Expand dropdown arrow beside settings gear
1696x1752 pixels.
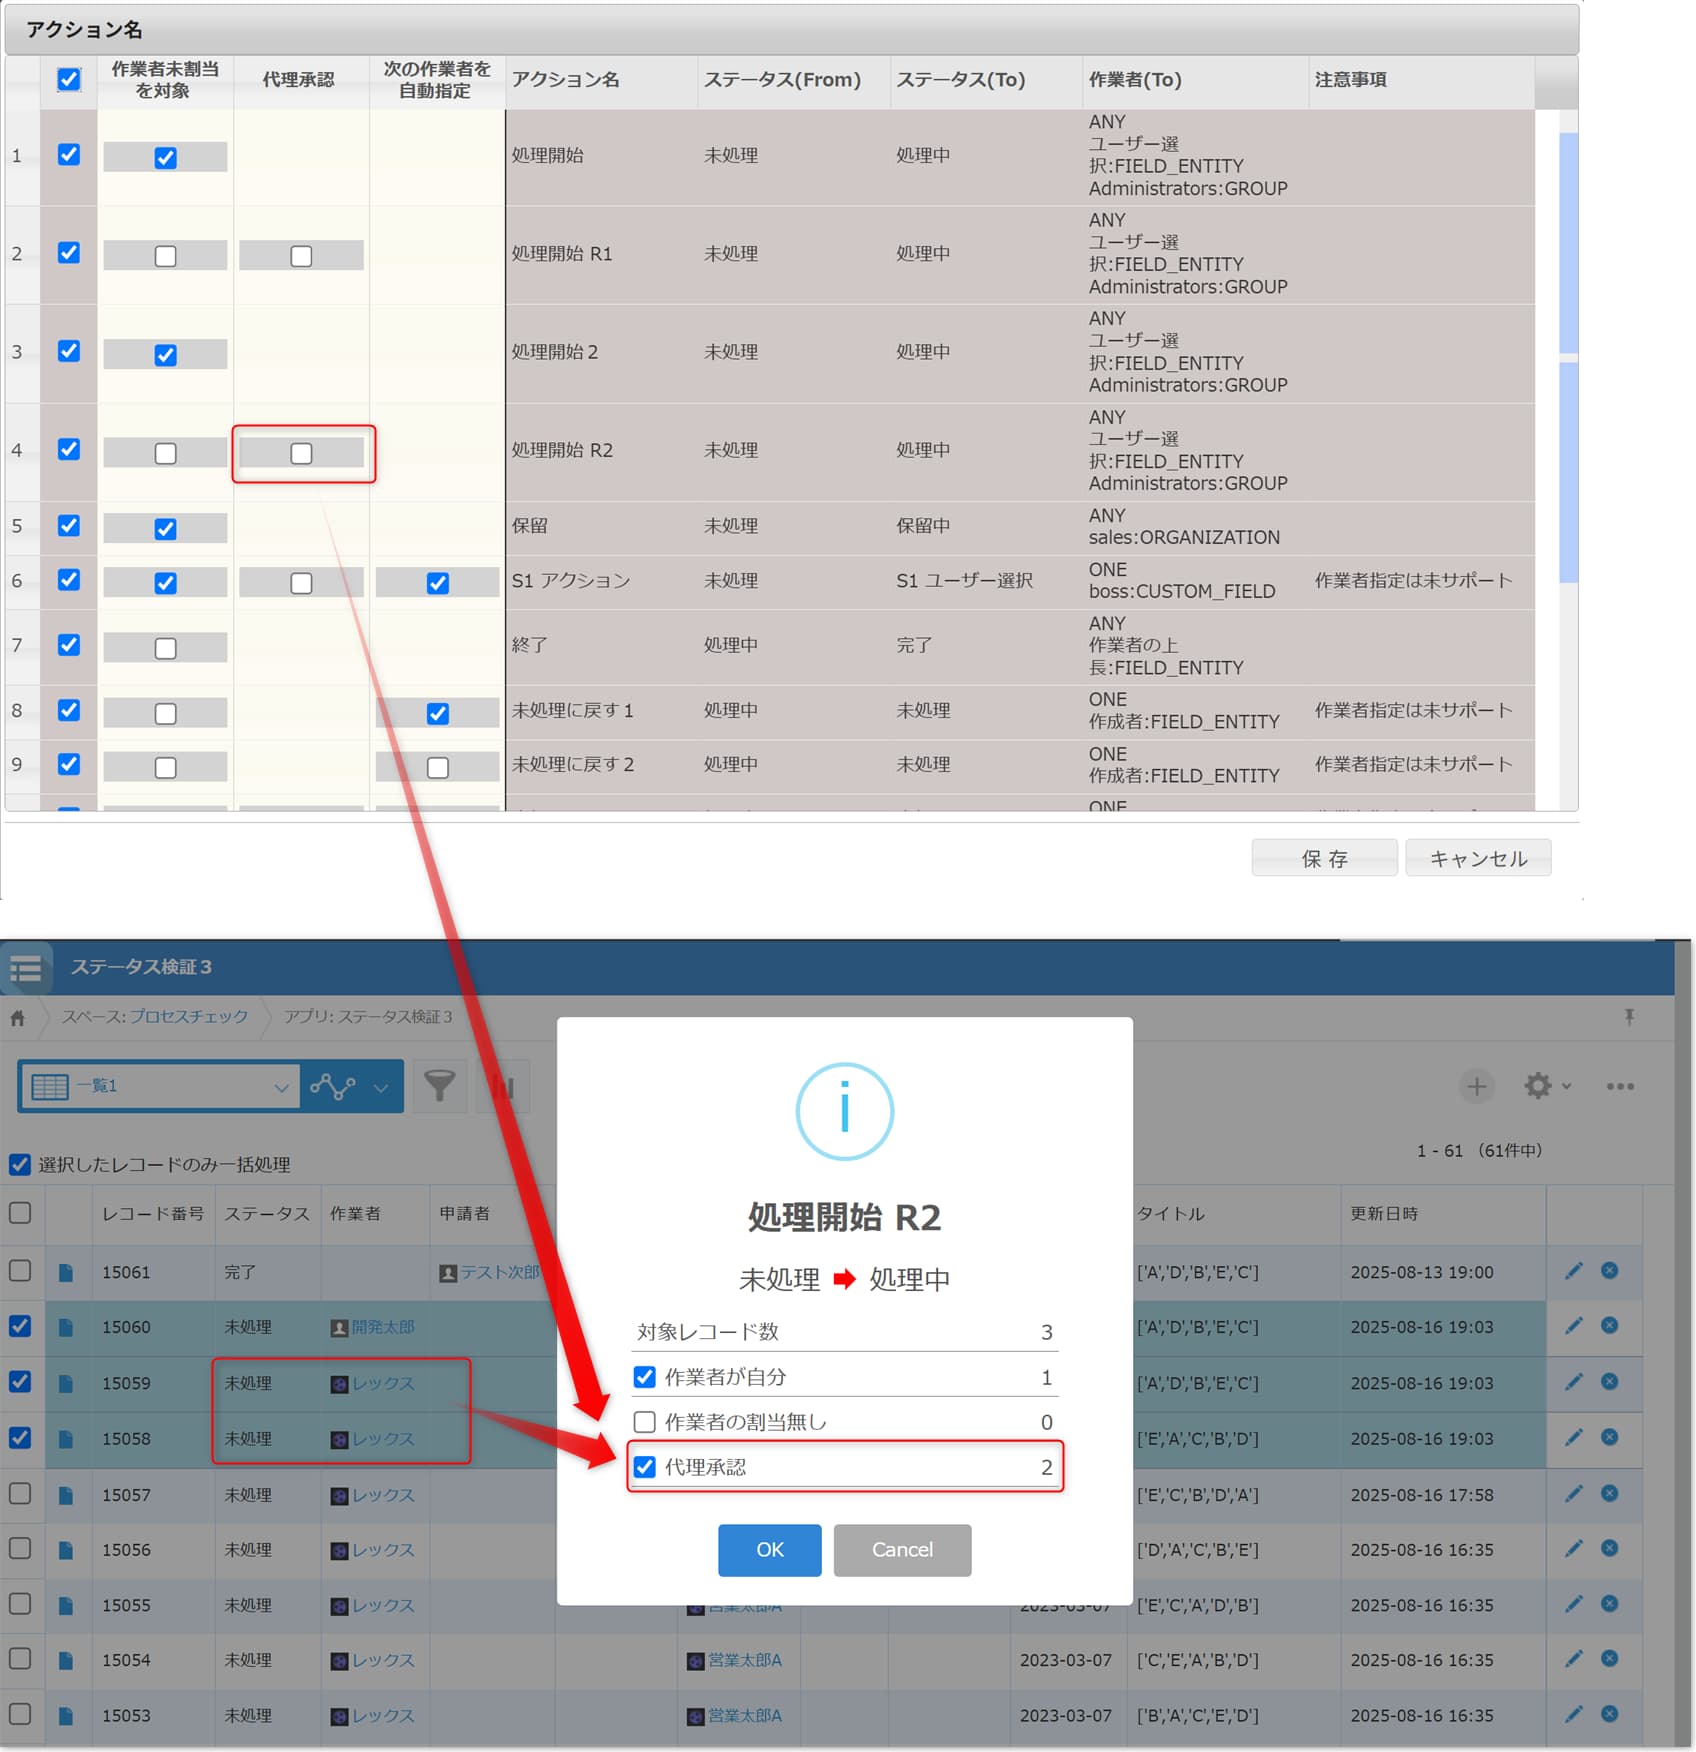click(x=1566, y=1086)
